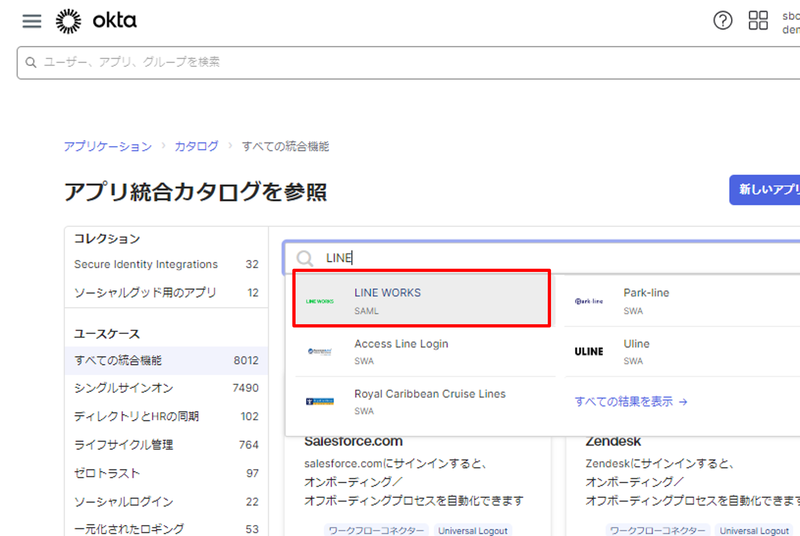
Task: Click the count 8012
Action: coord(246,361)
